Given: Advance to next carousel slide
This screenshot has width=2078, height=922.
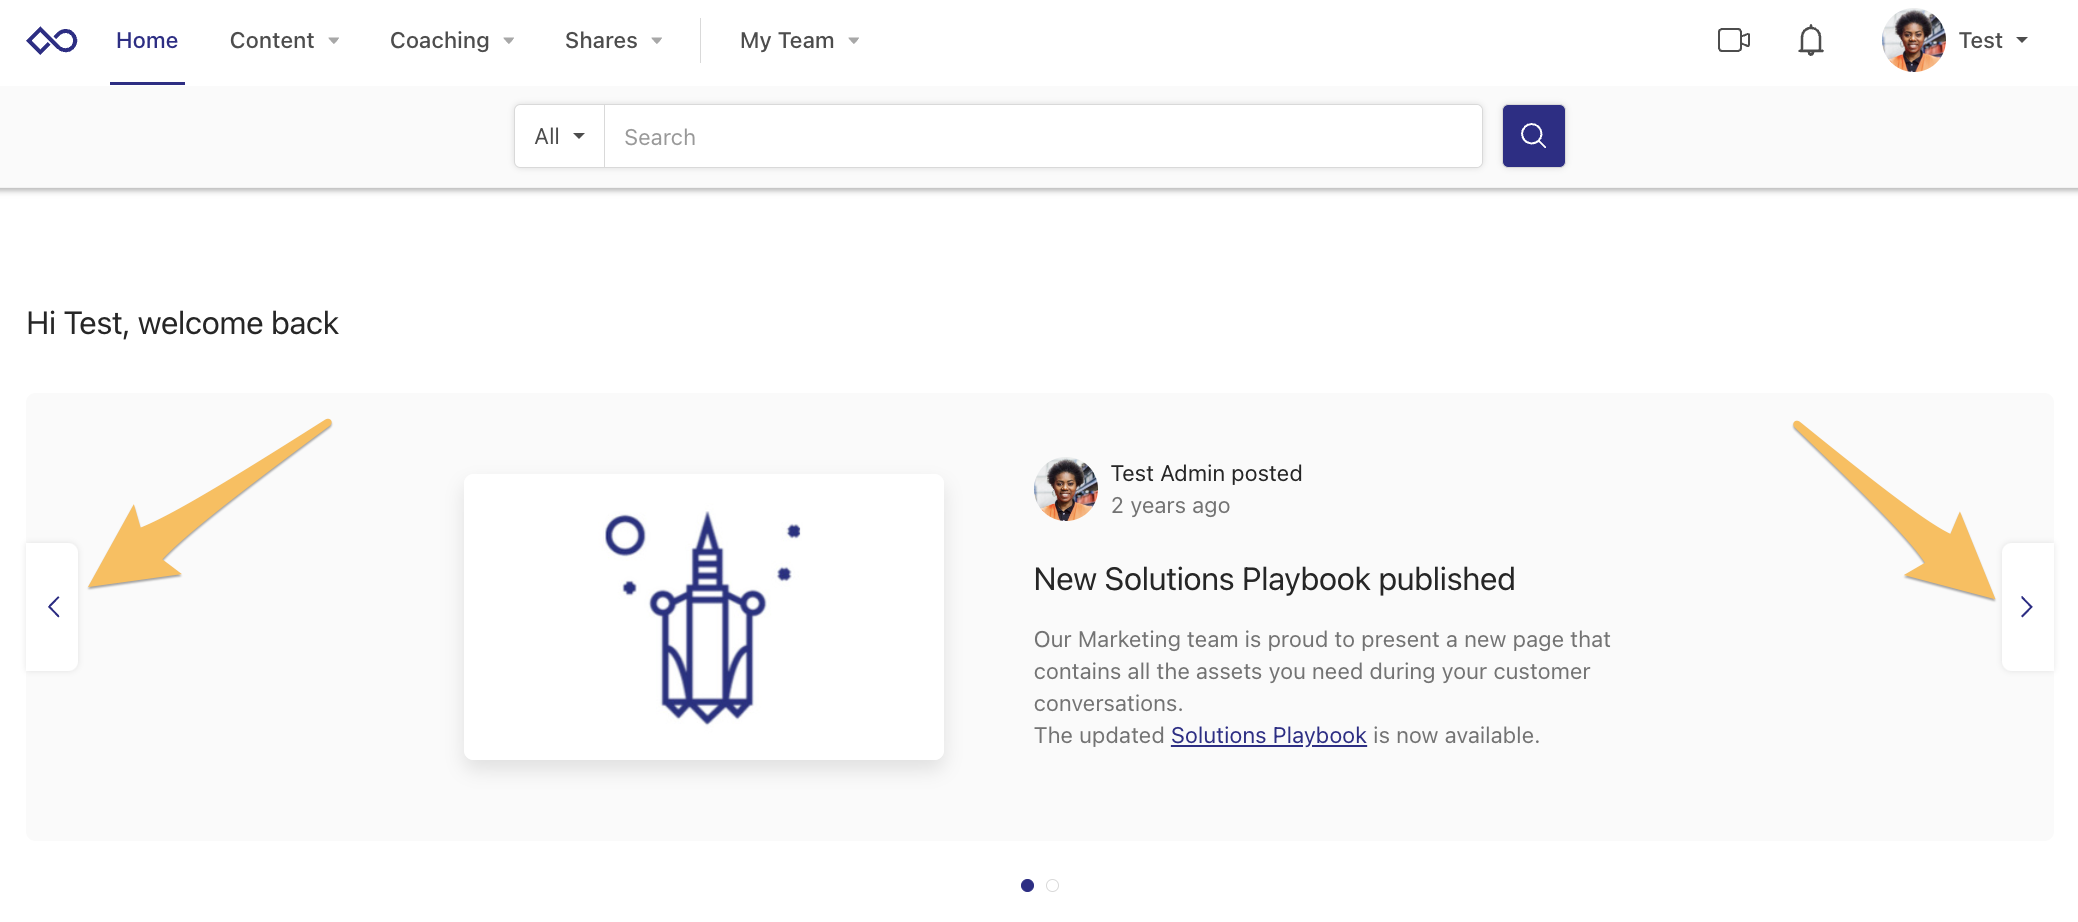Looking at the screenshot, I should point(2026,607).
